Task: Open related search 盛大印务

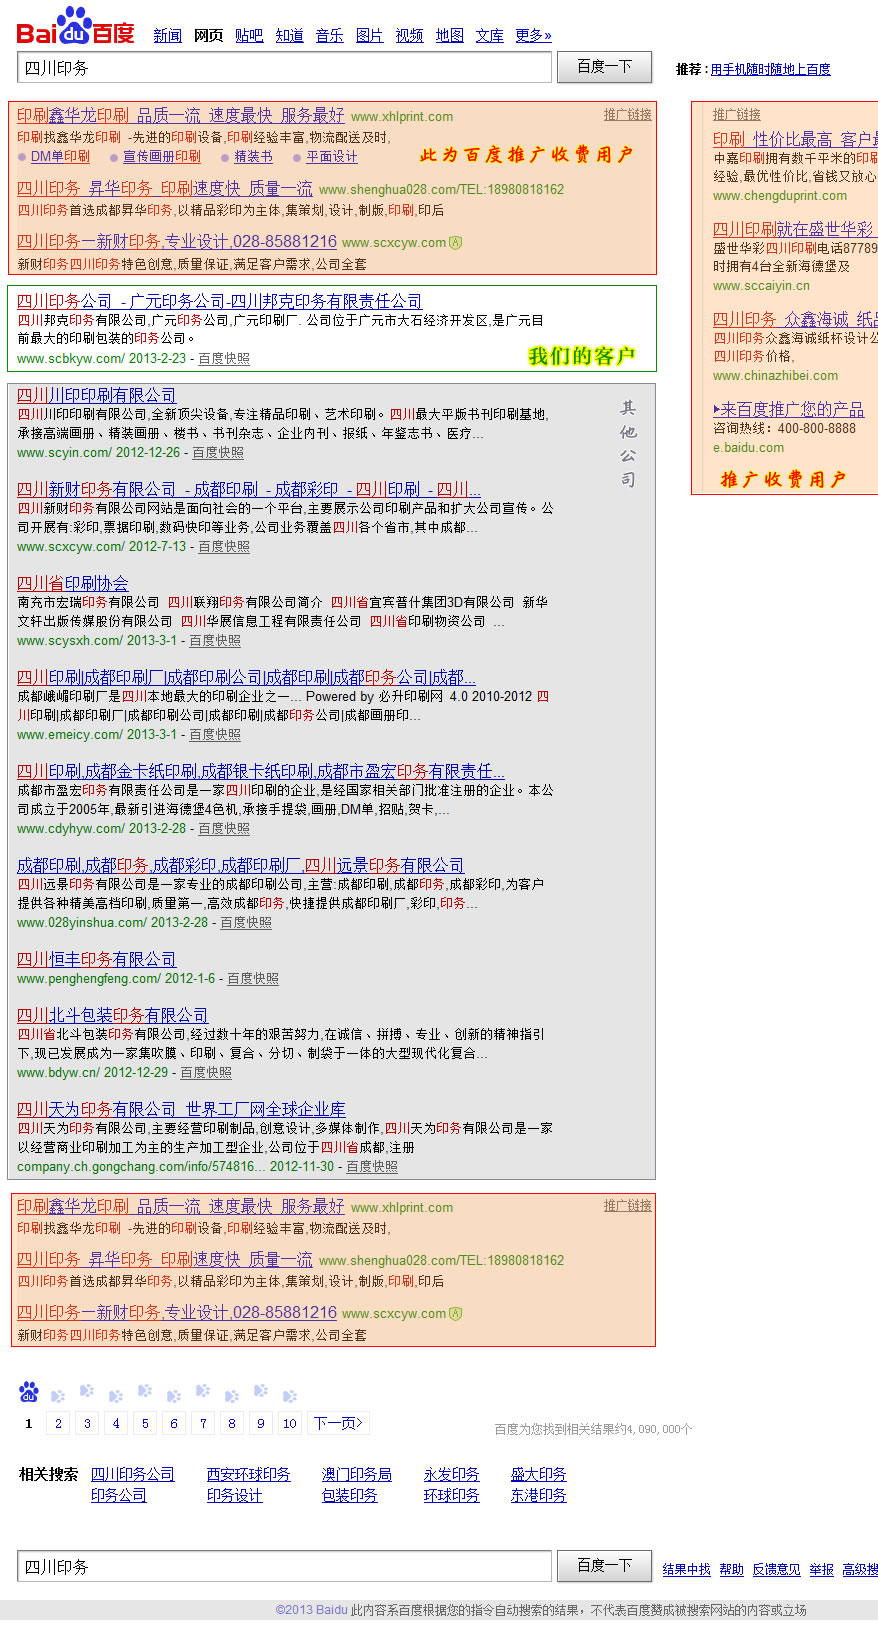Action: point(539,1474)
